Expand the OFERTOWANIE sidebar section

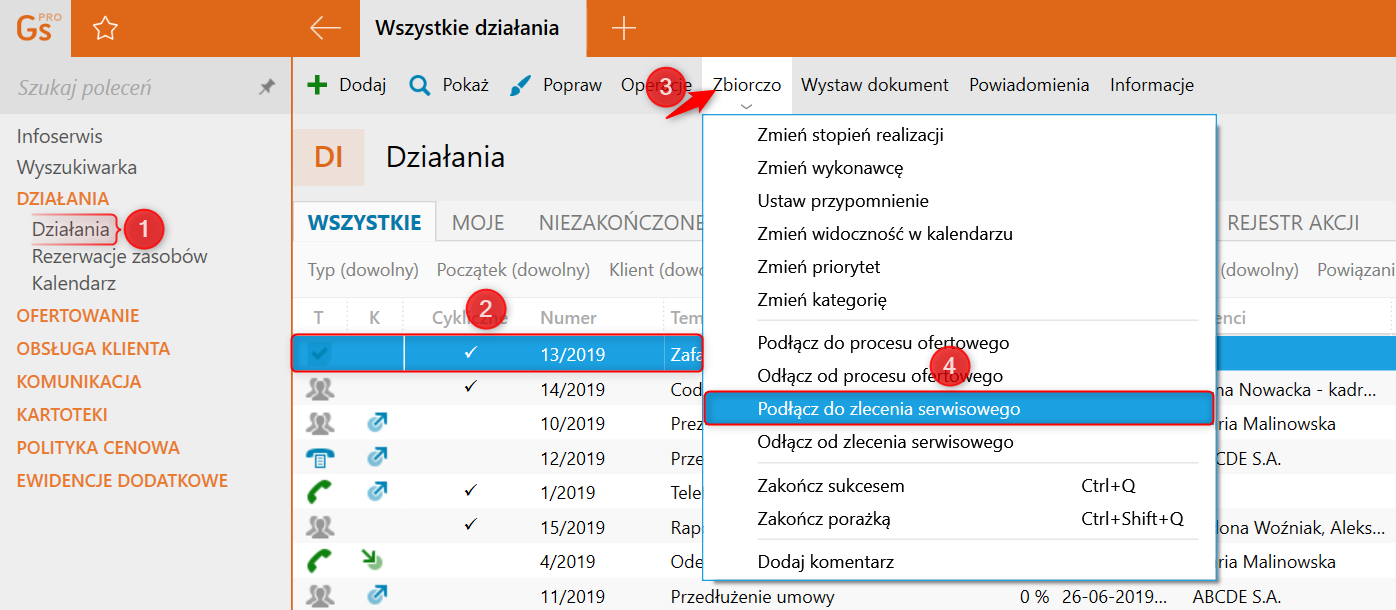tap(78, 316)
